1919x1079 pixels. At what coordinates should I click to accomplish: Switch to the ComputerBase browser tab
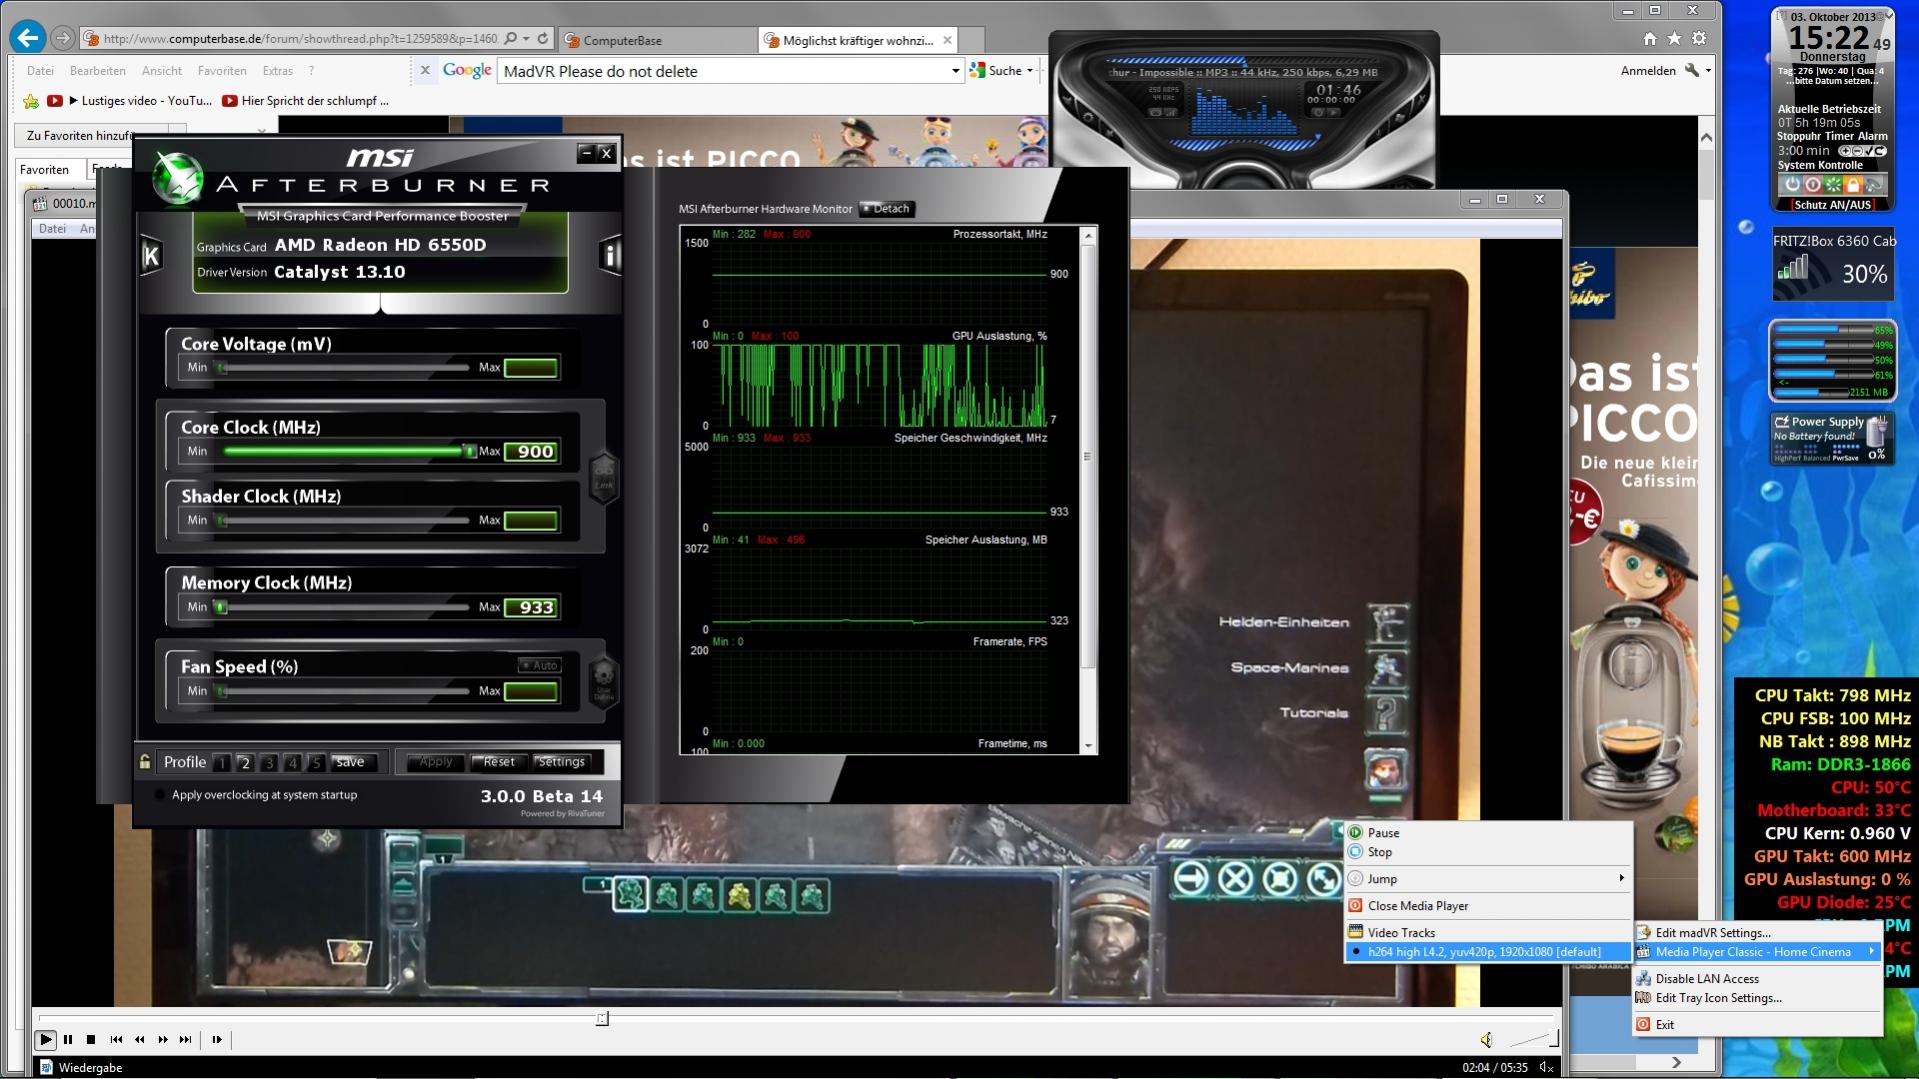pos(658,40)
